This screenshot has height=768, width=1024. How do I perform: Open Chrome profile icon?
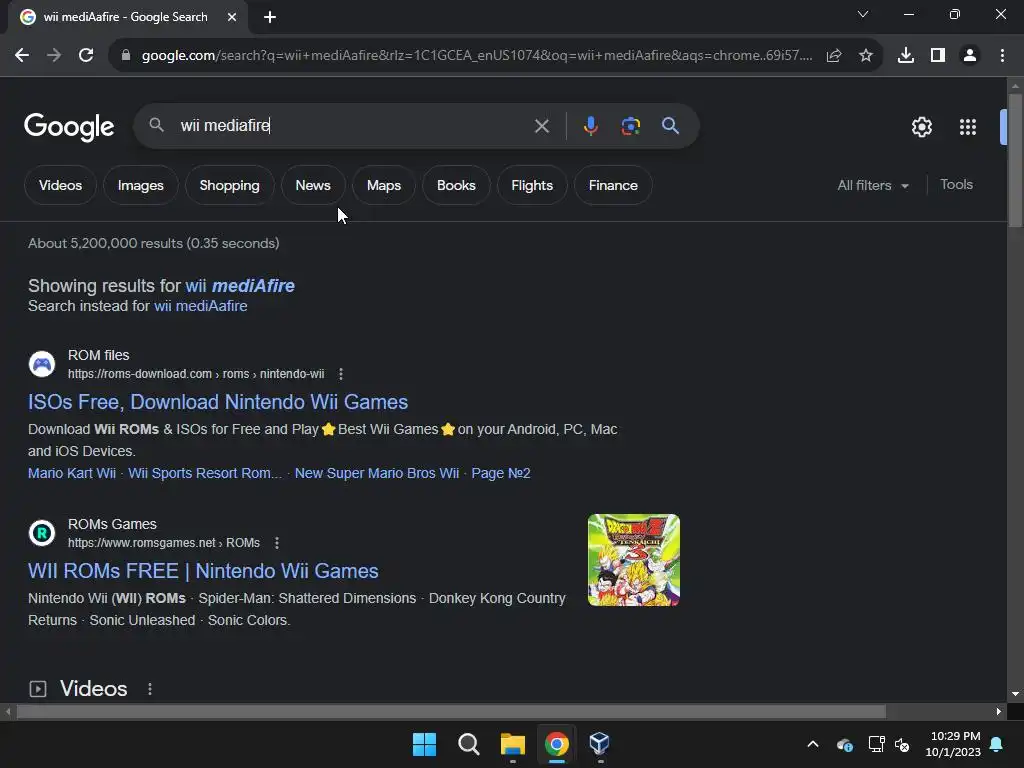[970, 56]
